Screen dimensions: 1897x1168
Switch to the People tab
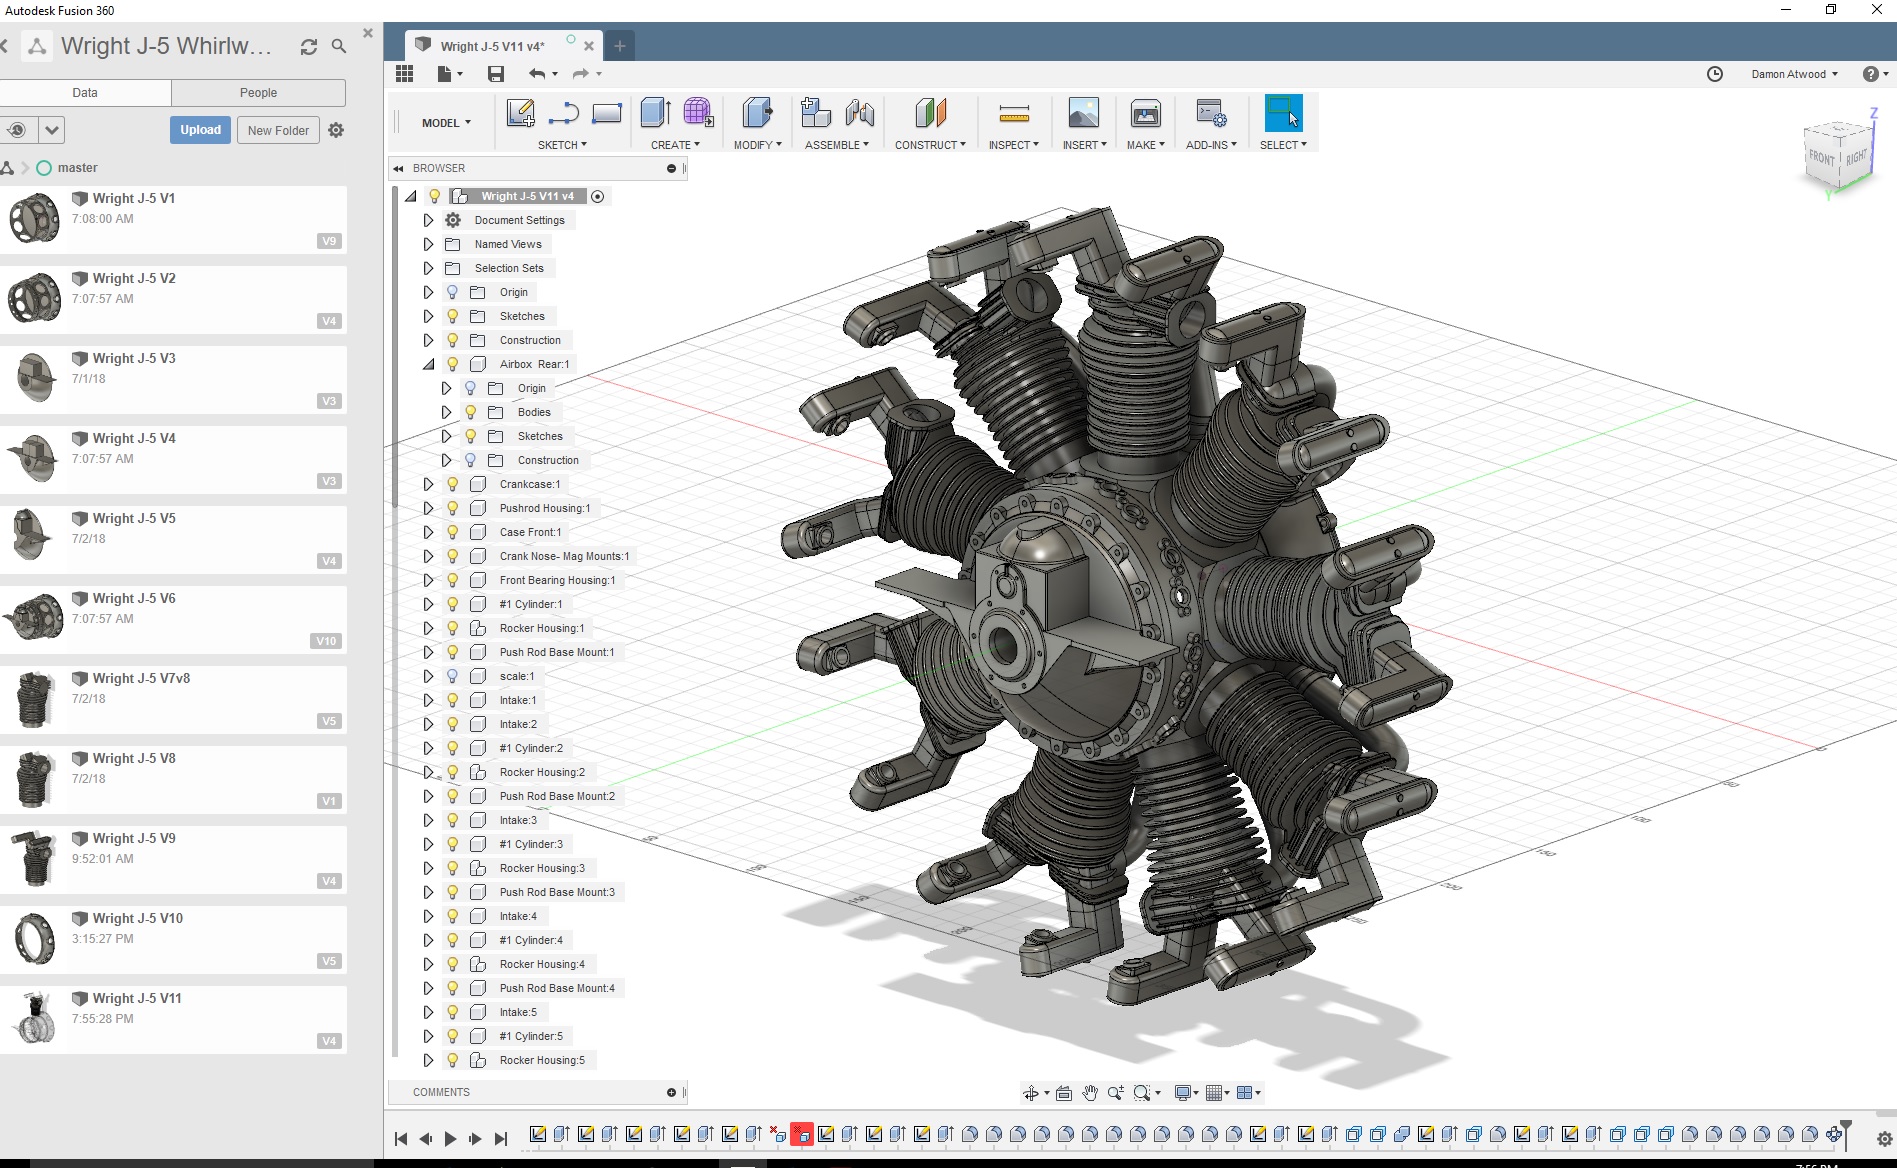point(258,93)
